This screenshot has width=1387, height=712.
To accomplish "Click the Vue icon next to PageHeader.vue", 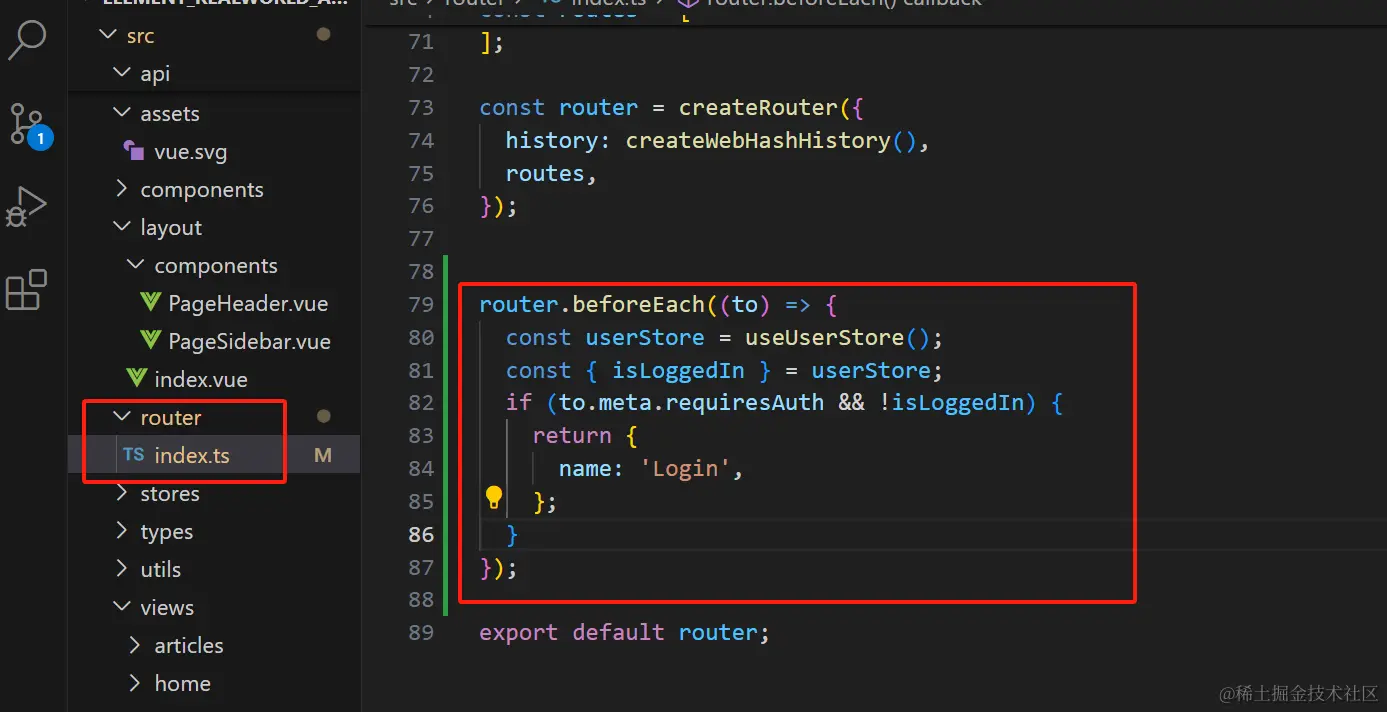I will tap(151, 303).
